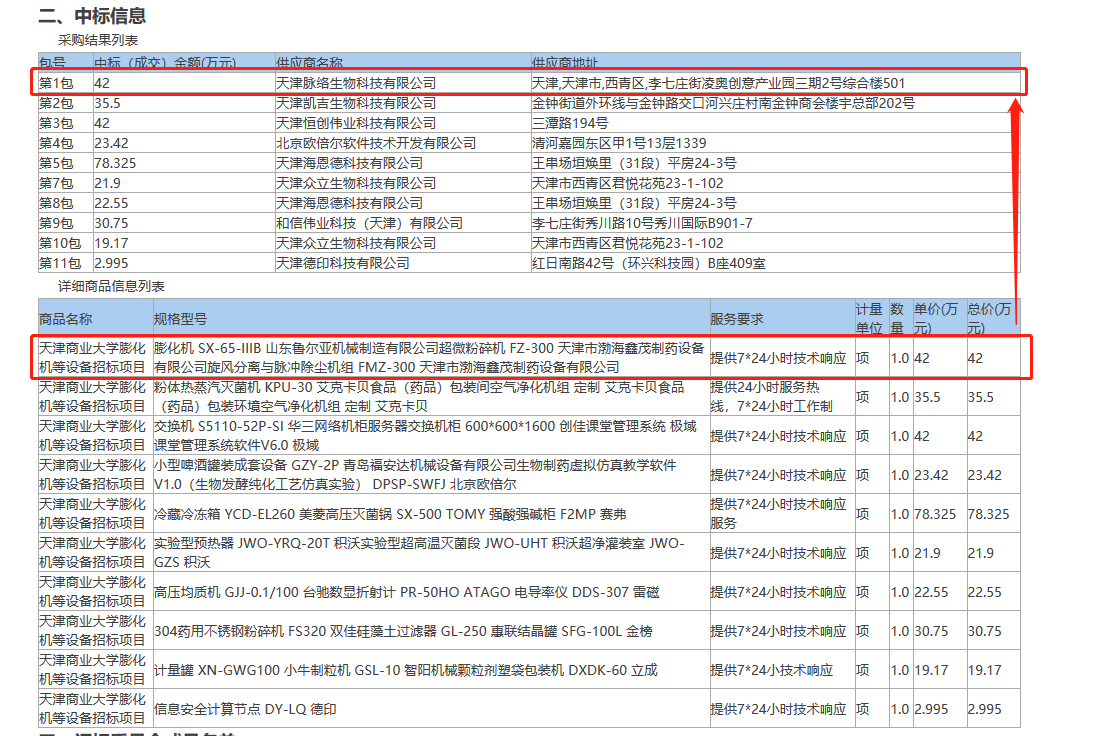
Task: Click supplier 天津脉络生物科技有限公司
Action: click(x=356, y=83)
